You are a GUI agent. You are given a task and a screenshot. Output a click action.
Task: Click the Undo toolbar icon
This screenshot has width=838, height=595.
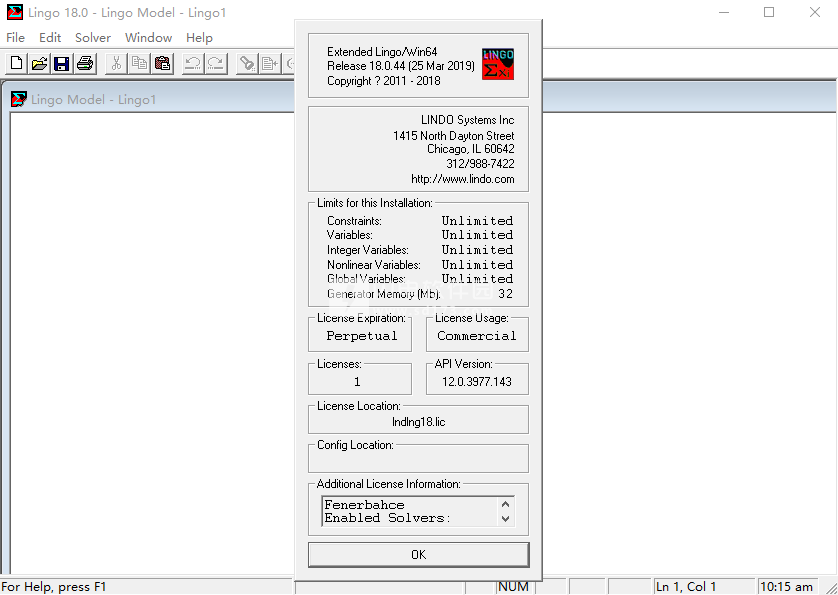coord(192,64)
